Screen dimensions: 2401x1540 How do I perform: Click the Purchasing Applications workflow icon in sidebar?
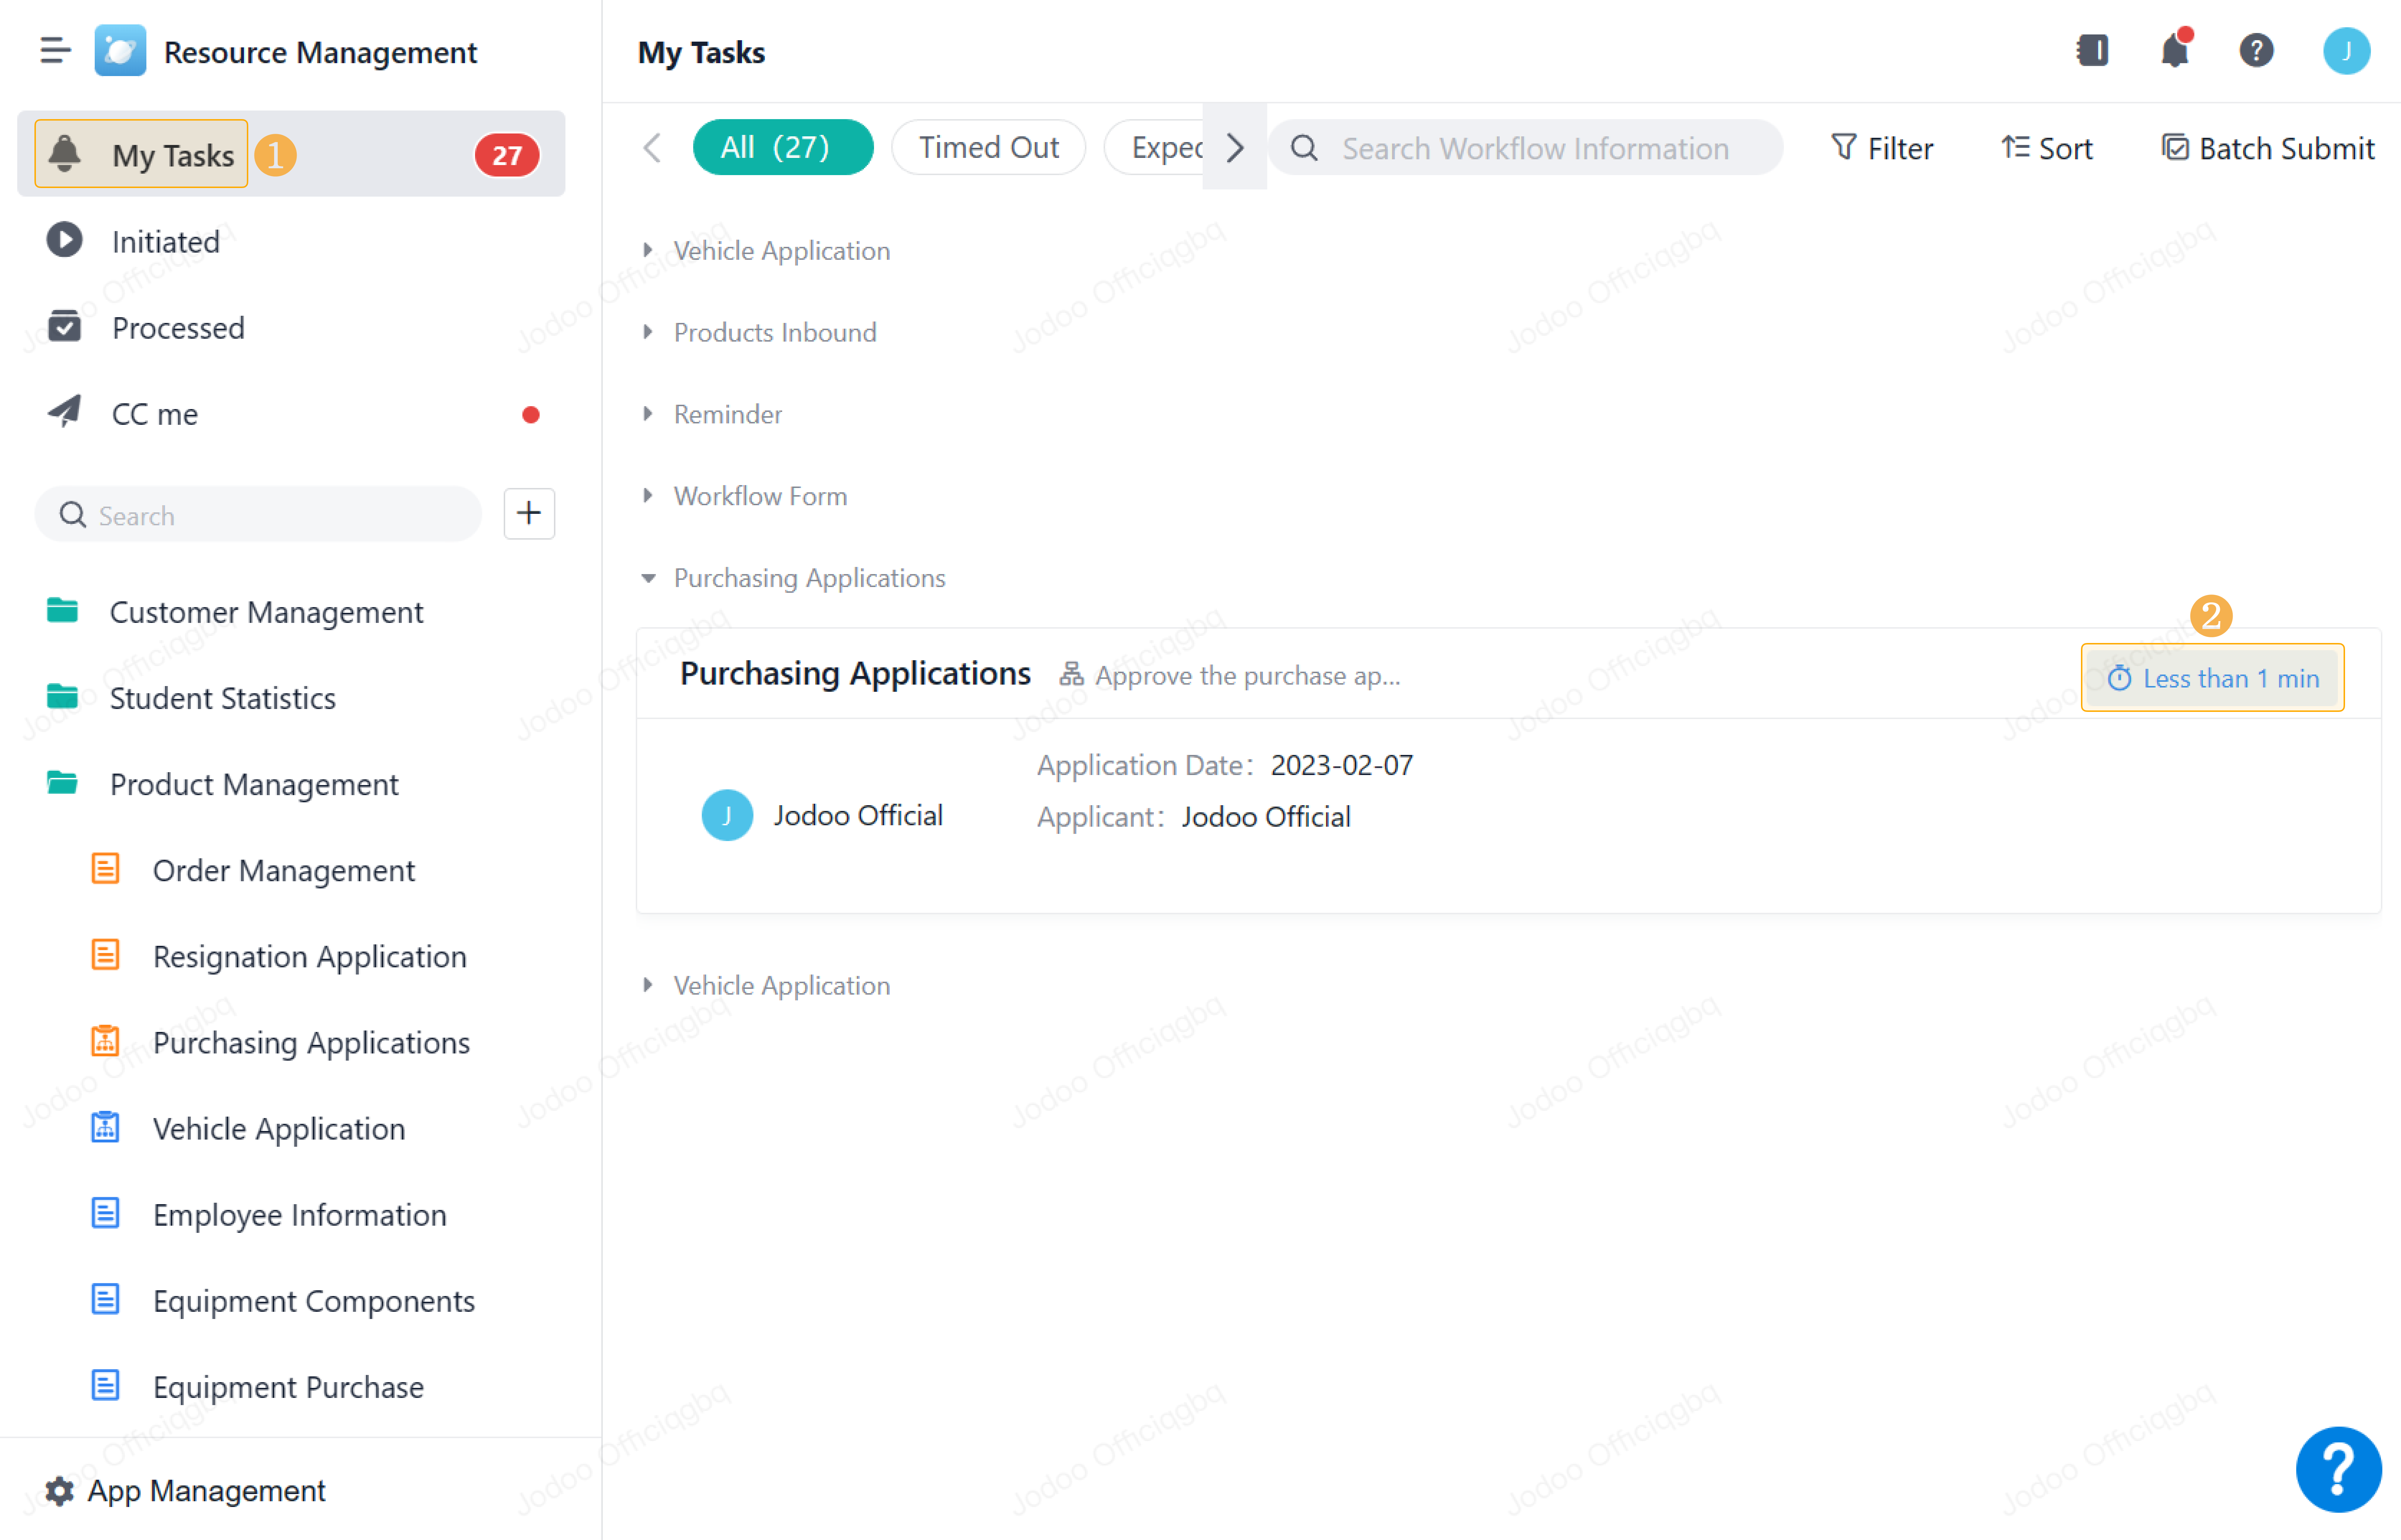(105, 1041)
